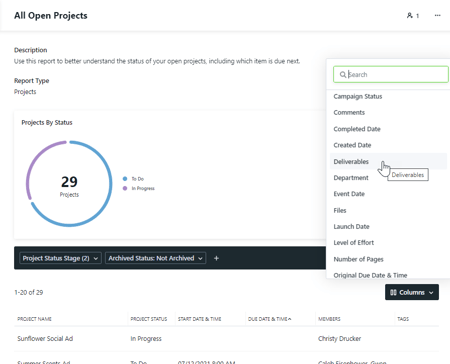
Task: Click the columns grid icon in the Columns button
Action: (393, 292)
